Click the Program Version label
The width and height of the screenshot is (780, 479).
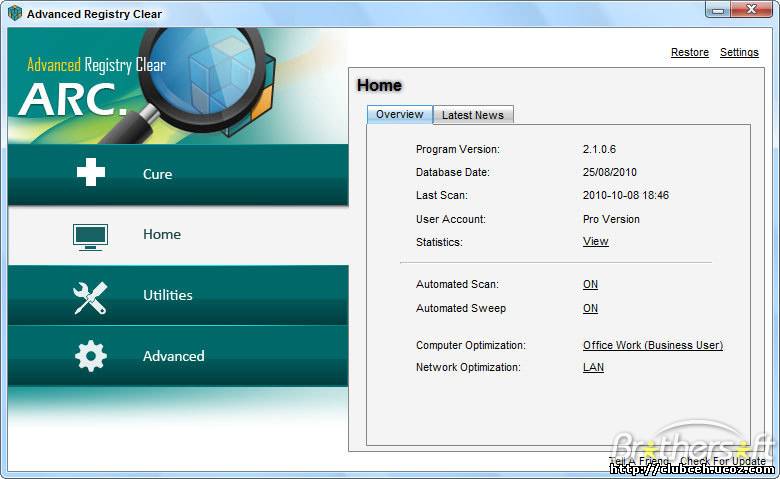pyautogui.click(x=458, y=149)
